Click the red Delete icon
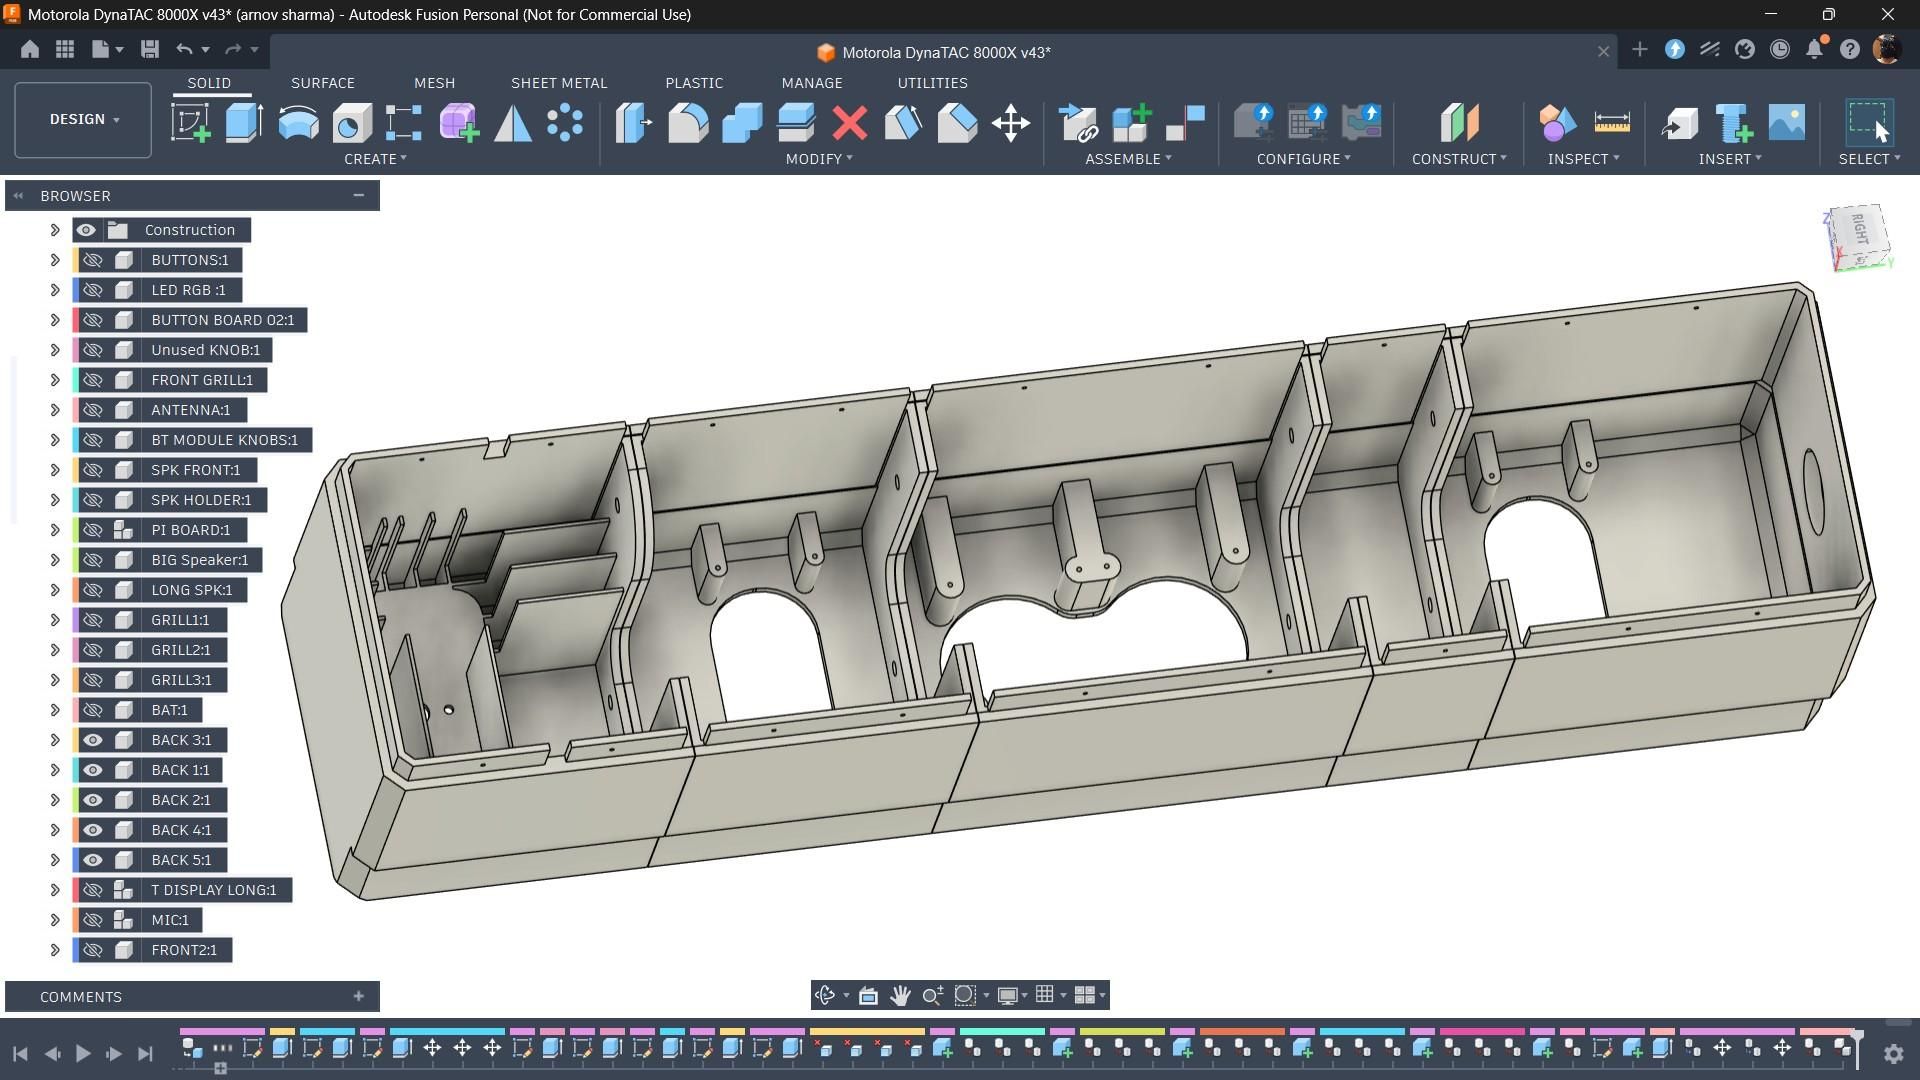Viewport: 1920px width, 1080px height. (x=850, y=123)
